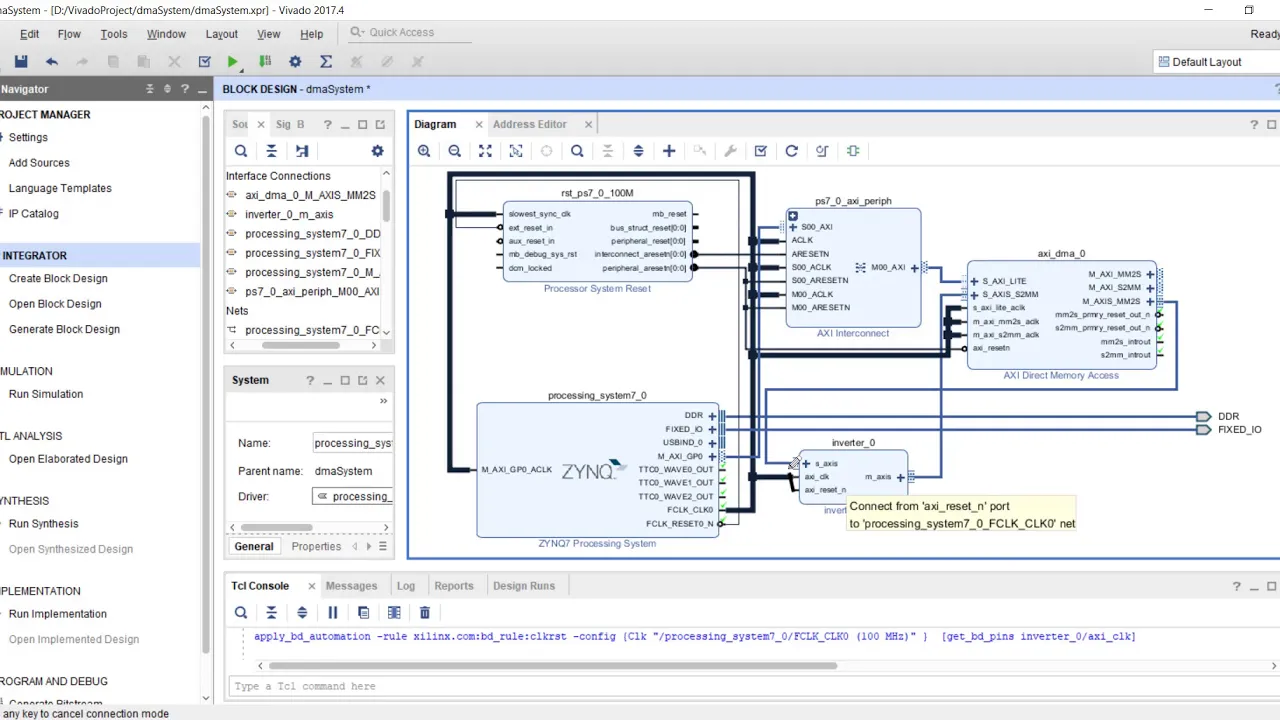Clear the Tcl Console with the trash icon
The image size is (1280, 720).
tap(425, 612)
